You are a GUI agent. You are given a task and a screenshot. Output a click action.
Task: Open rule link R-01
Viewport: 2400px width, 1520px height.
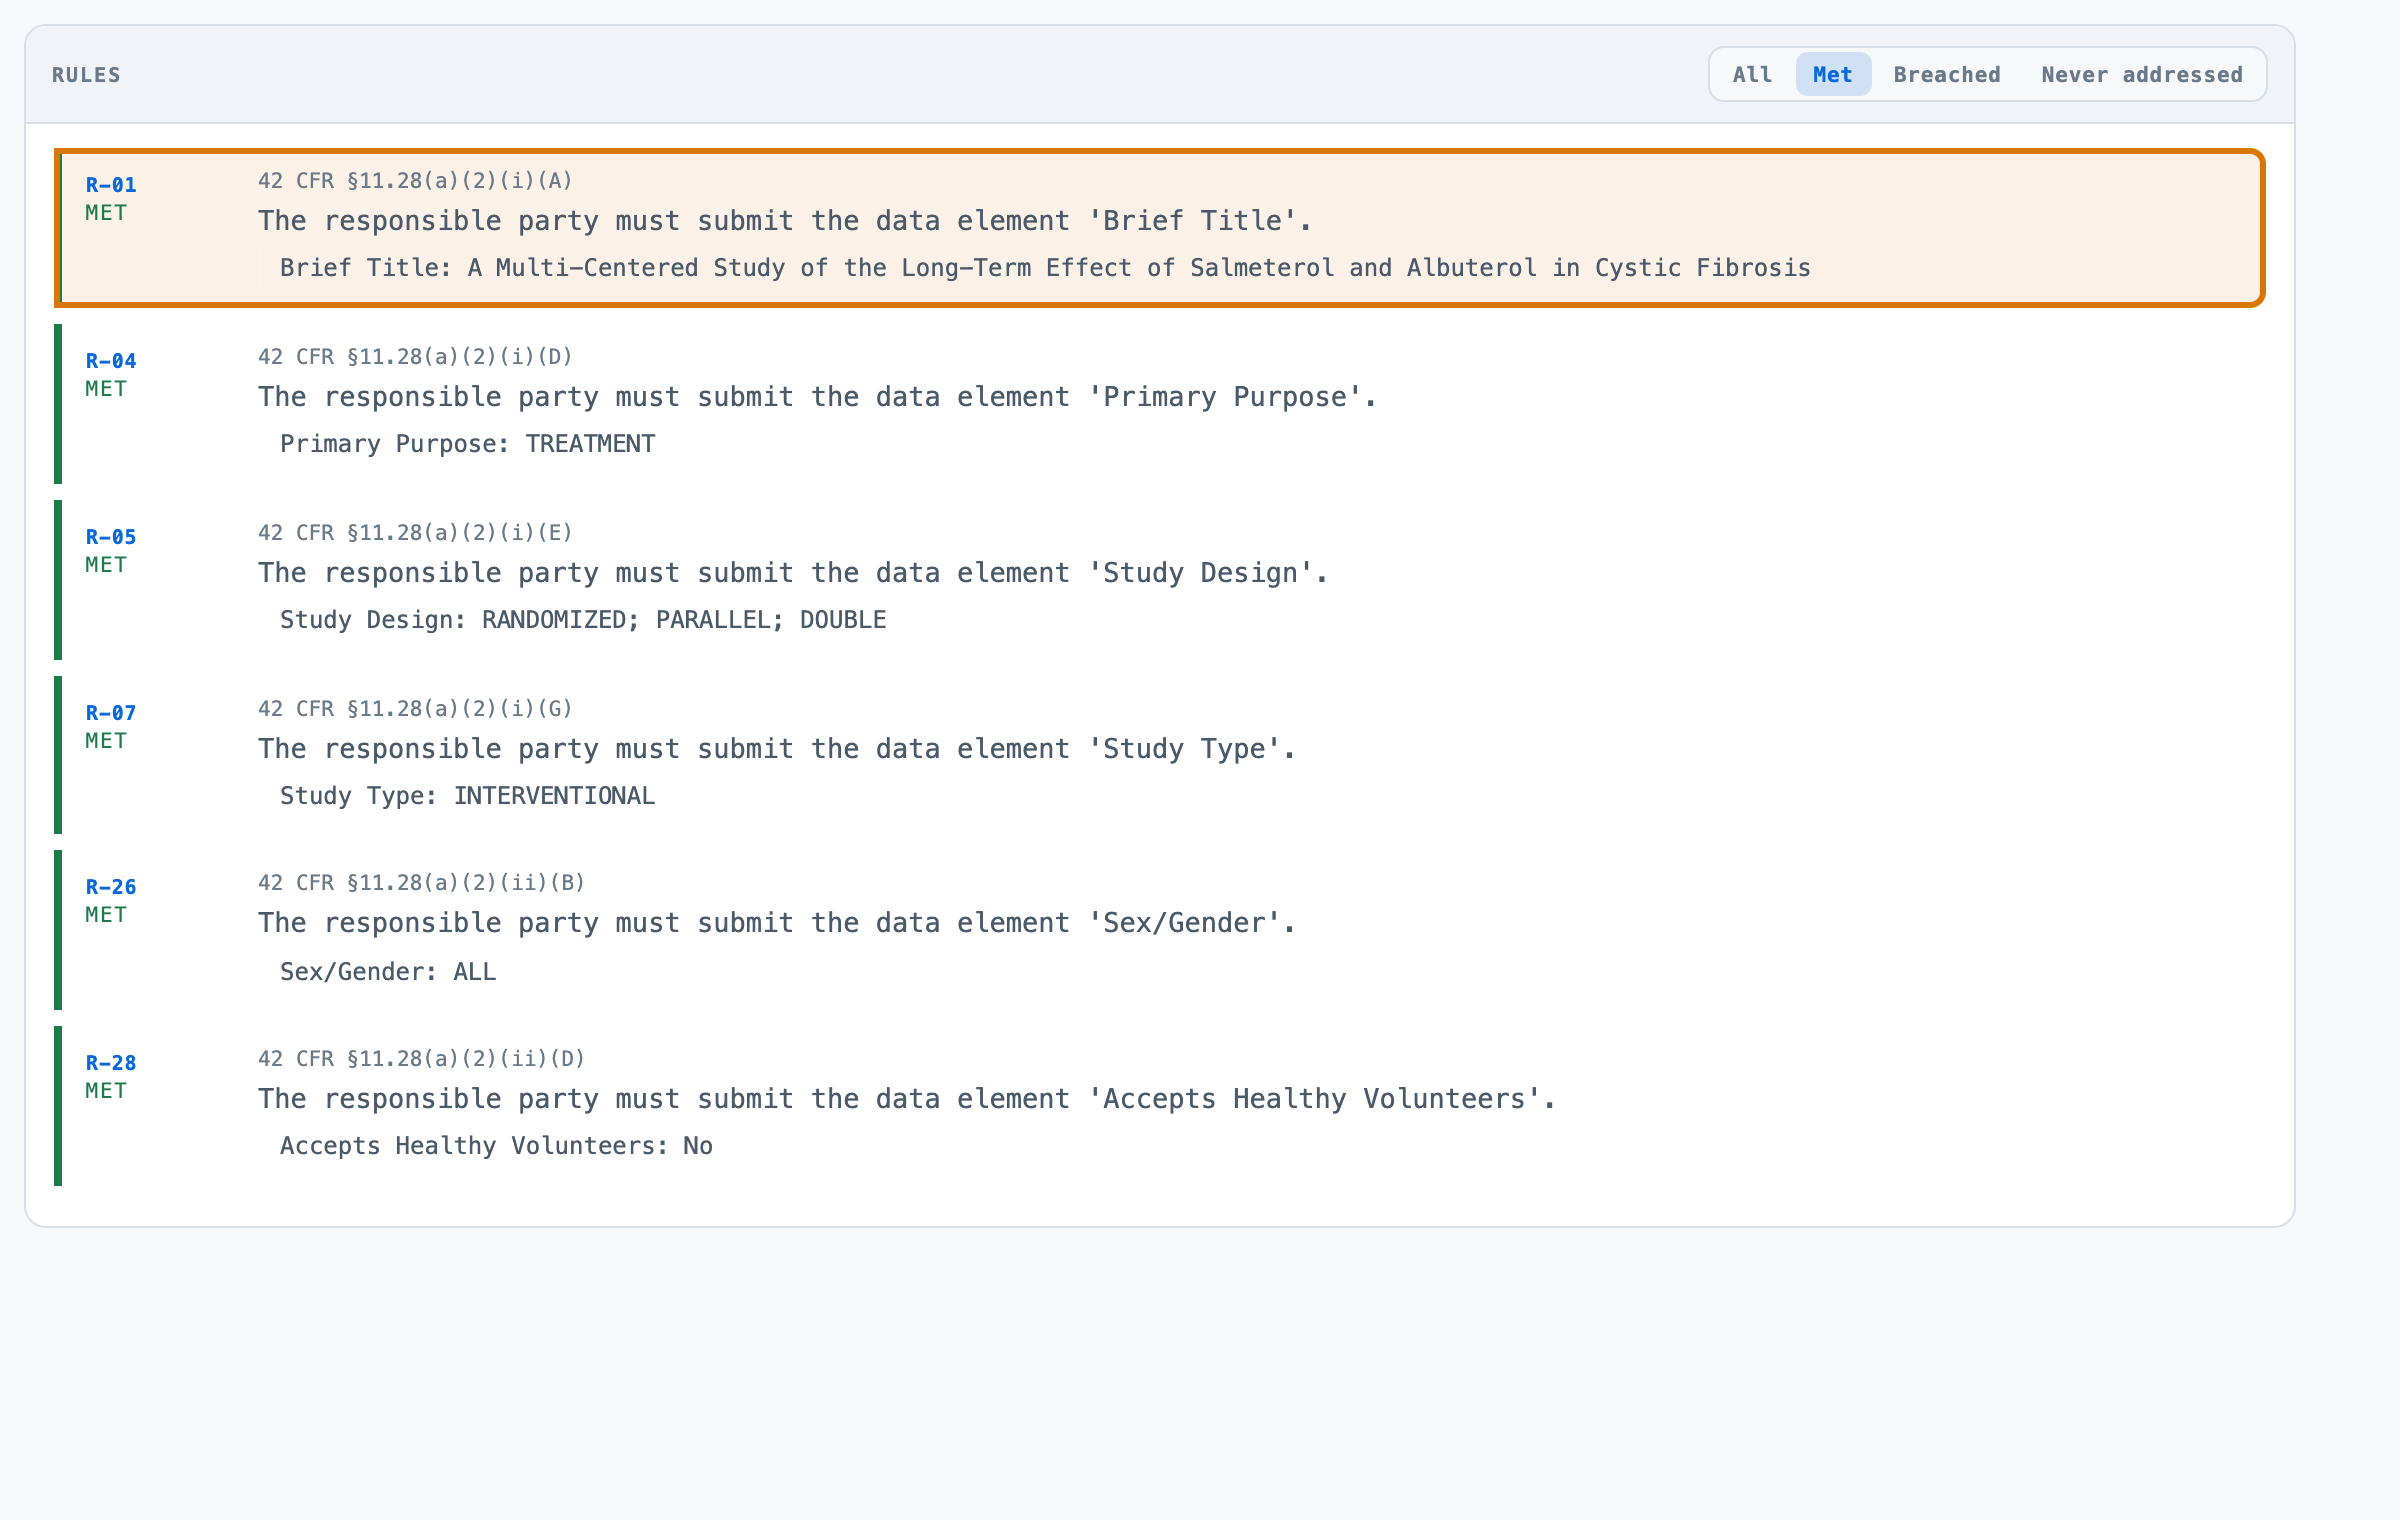tap(111, 185)
